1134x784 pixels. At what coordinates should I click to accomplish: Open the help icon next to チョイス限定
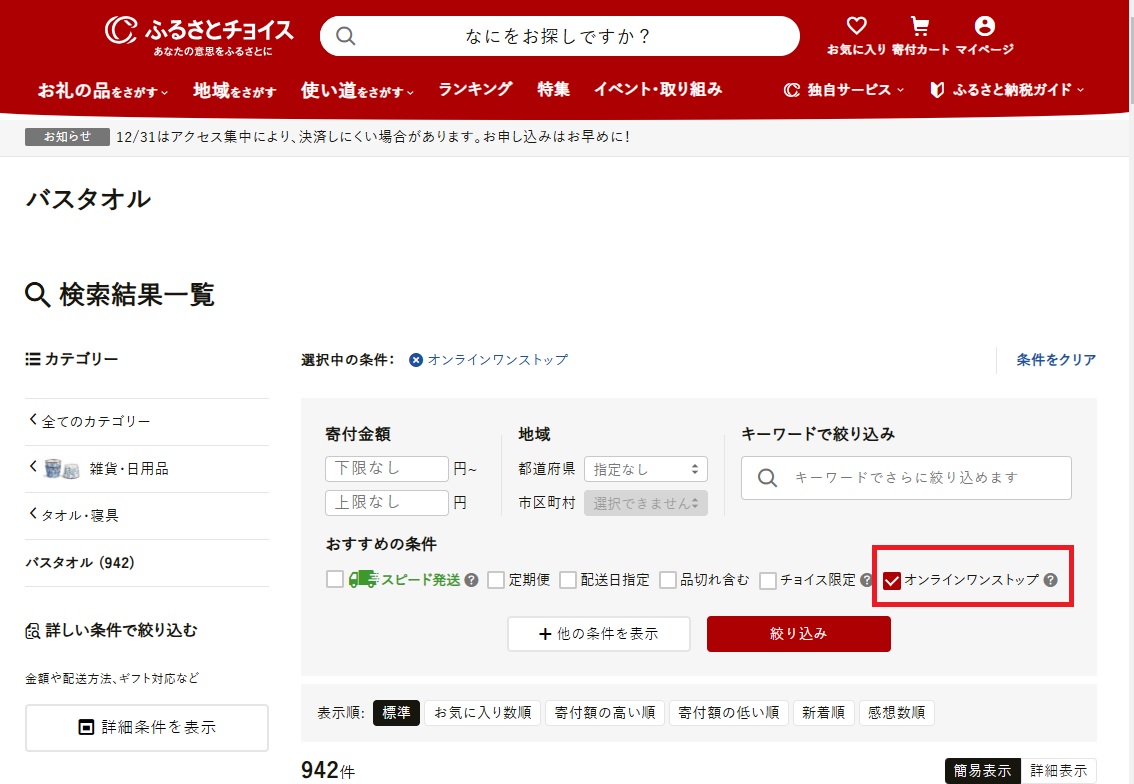point(867,579)
